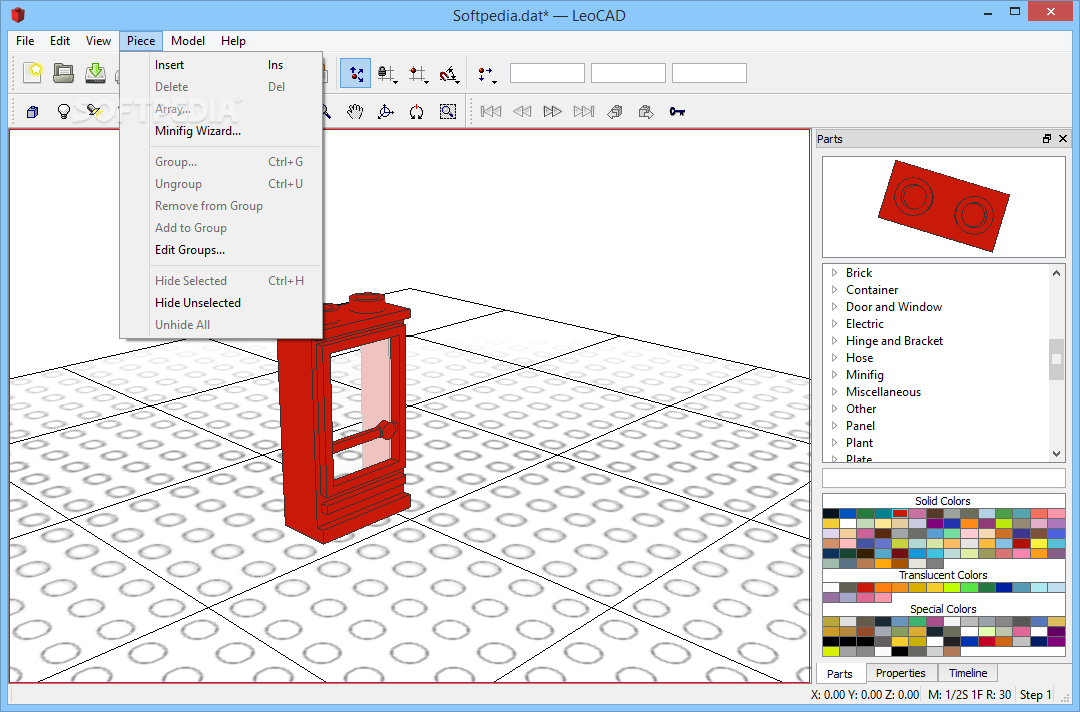The width and height of the screenshot is (1080, 712).
Task: Open the View menu
Action: pos(98,41)
